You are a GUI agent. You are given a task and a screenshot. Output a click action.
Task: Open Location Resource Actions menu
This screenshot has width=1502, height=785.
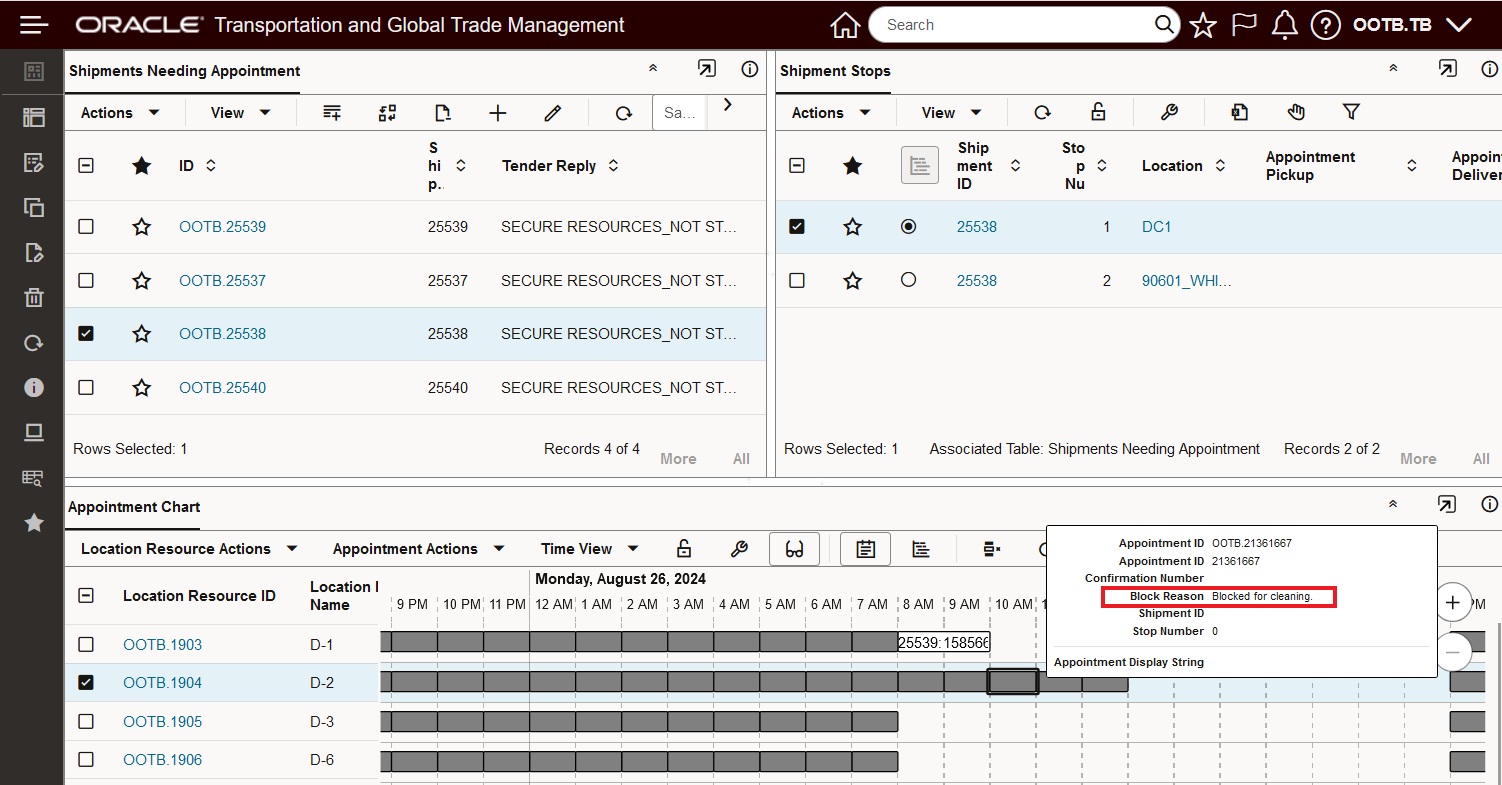click(189, 549)
